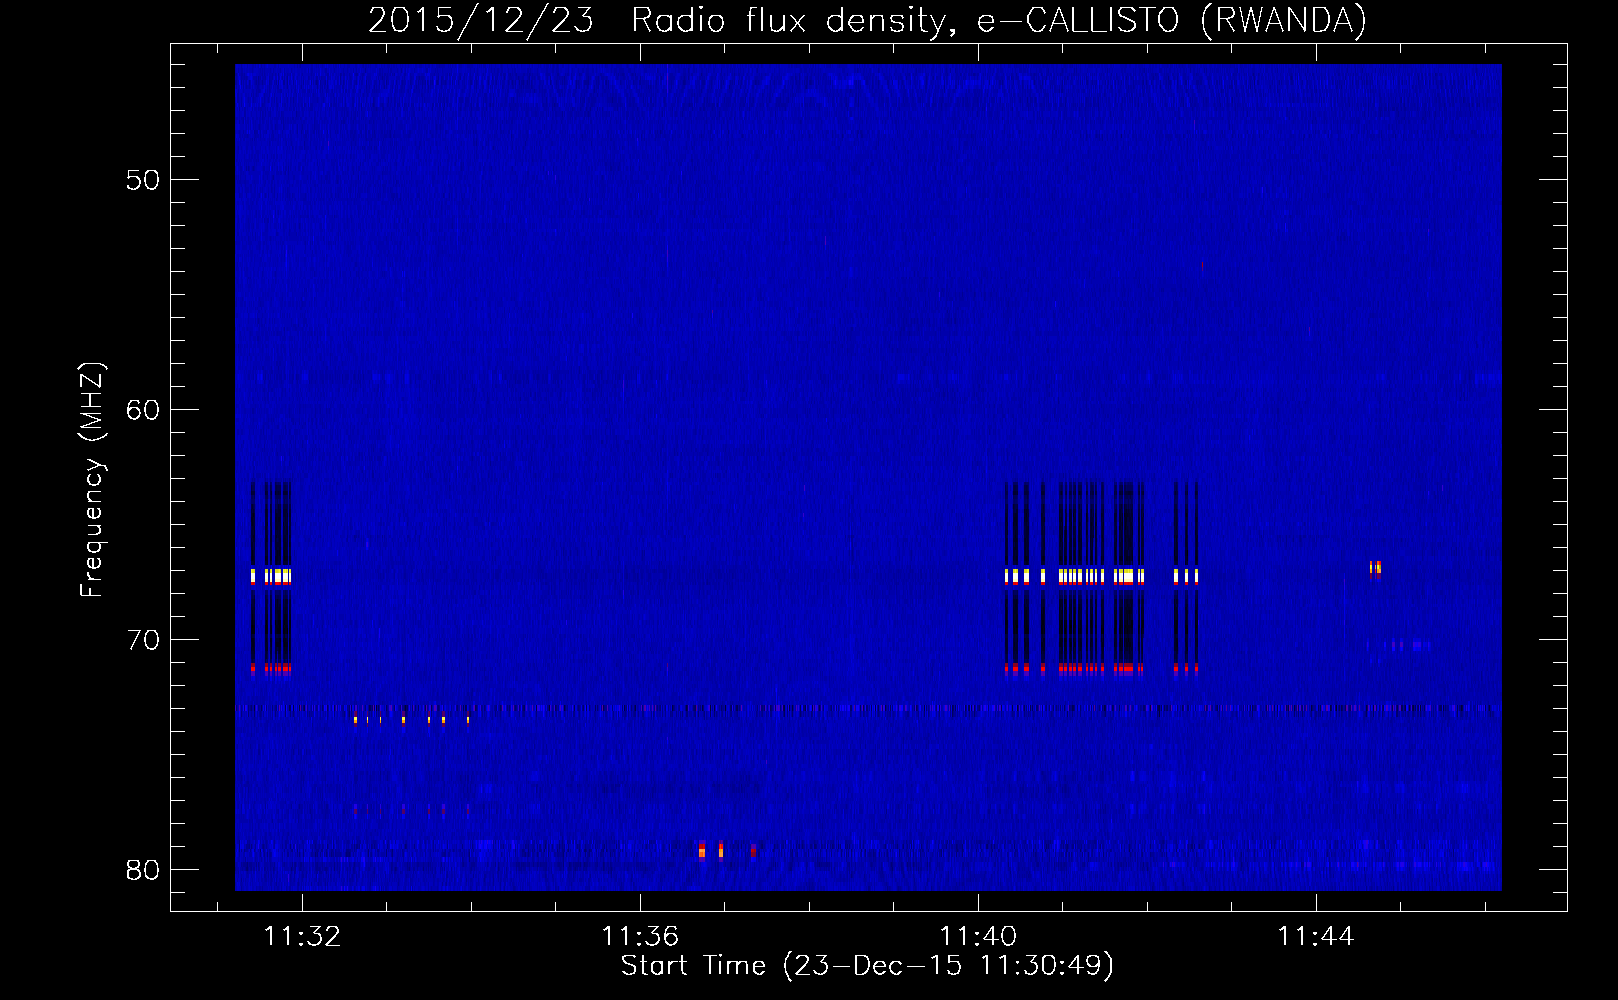Viewport: 1618px width, 1000px height.
Task: Click the plot title "Radio flux density, e-CALLISTO (RWANDA)"
Action: tap(999, 21)
